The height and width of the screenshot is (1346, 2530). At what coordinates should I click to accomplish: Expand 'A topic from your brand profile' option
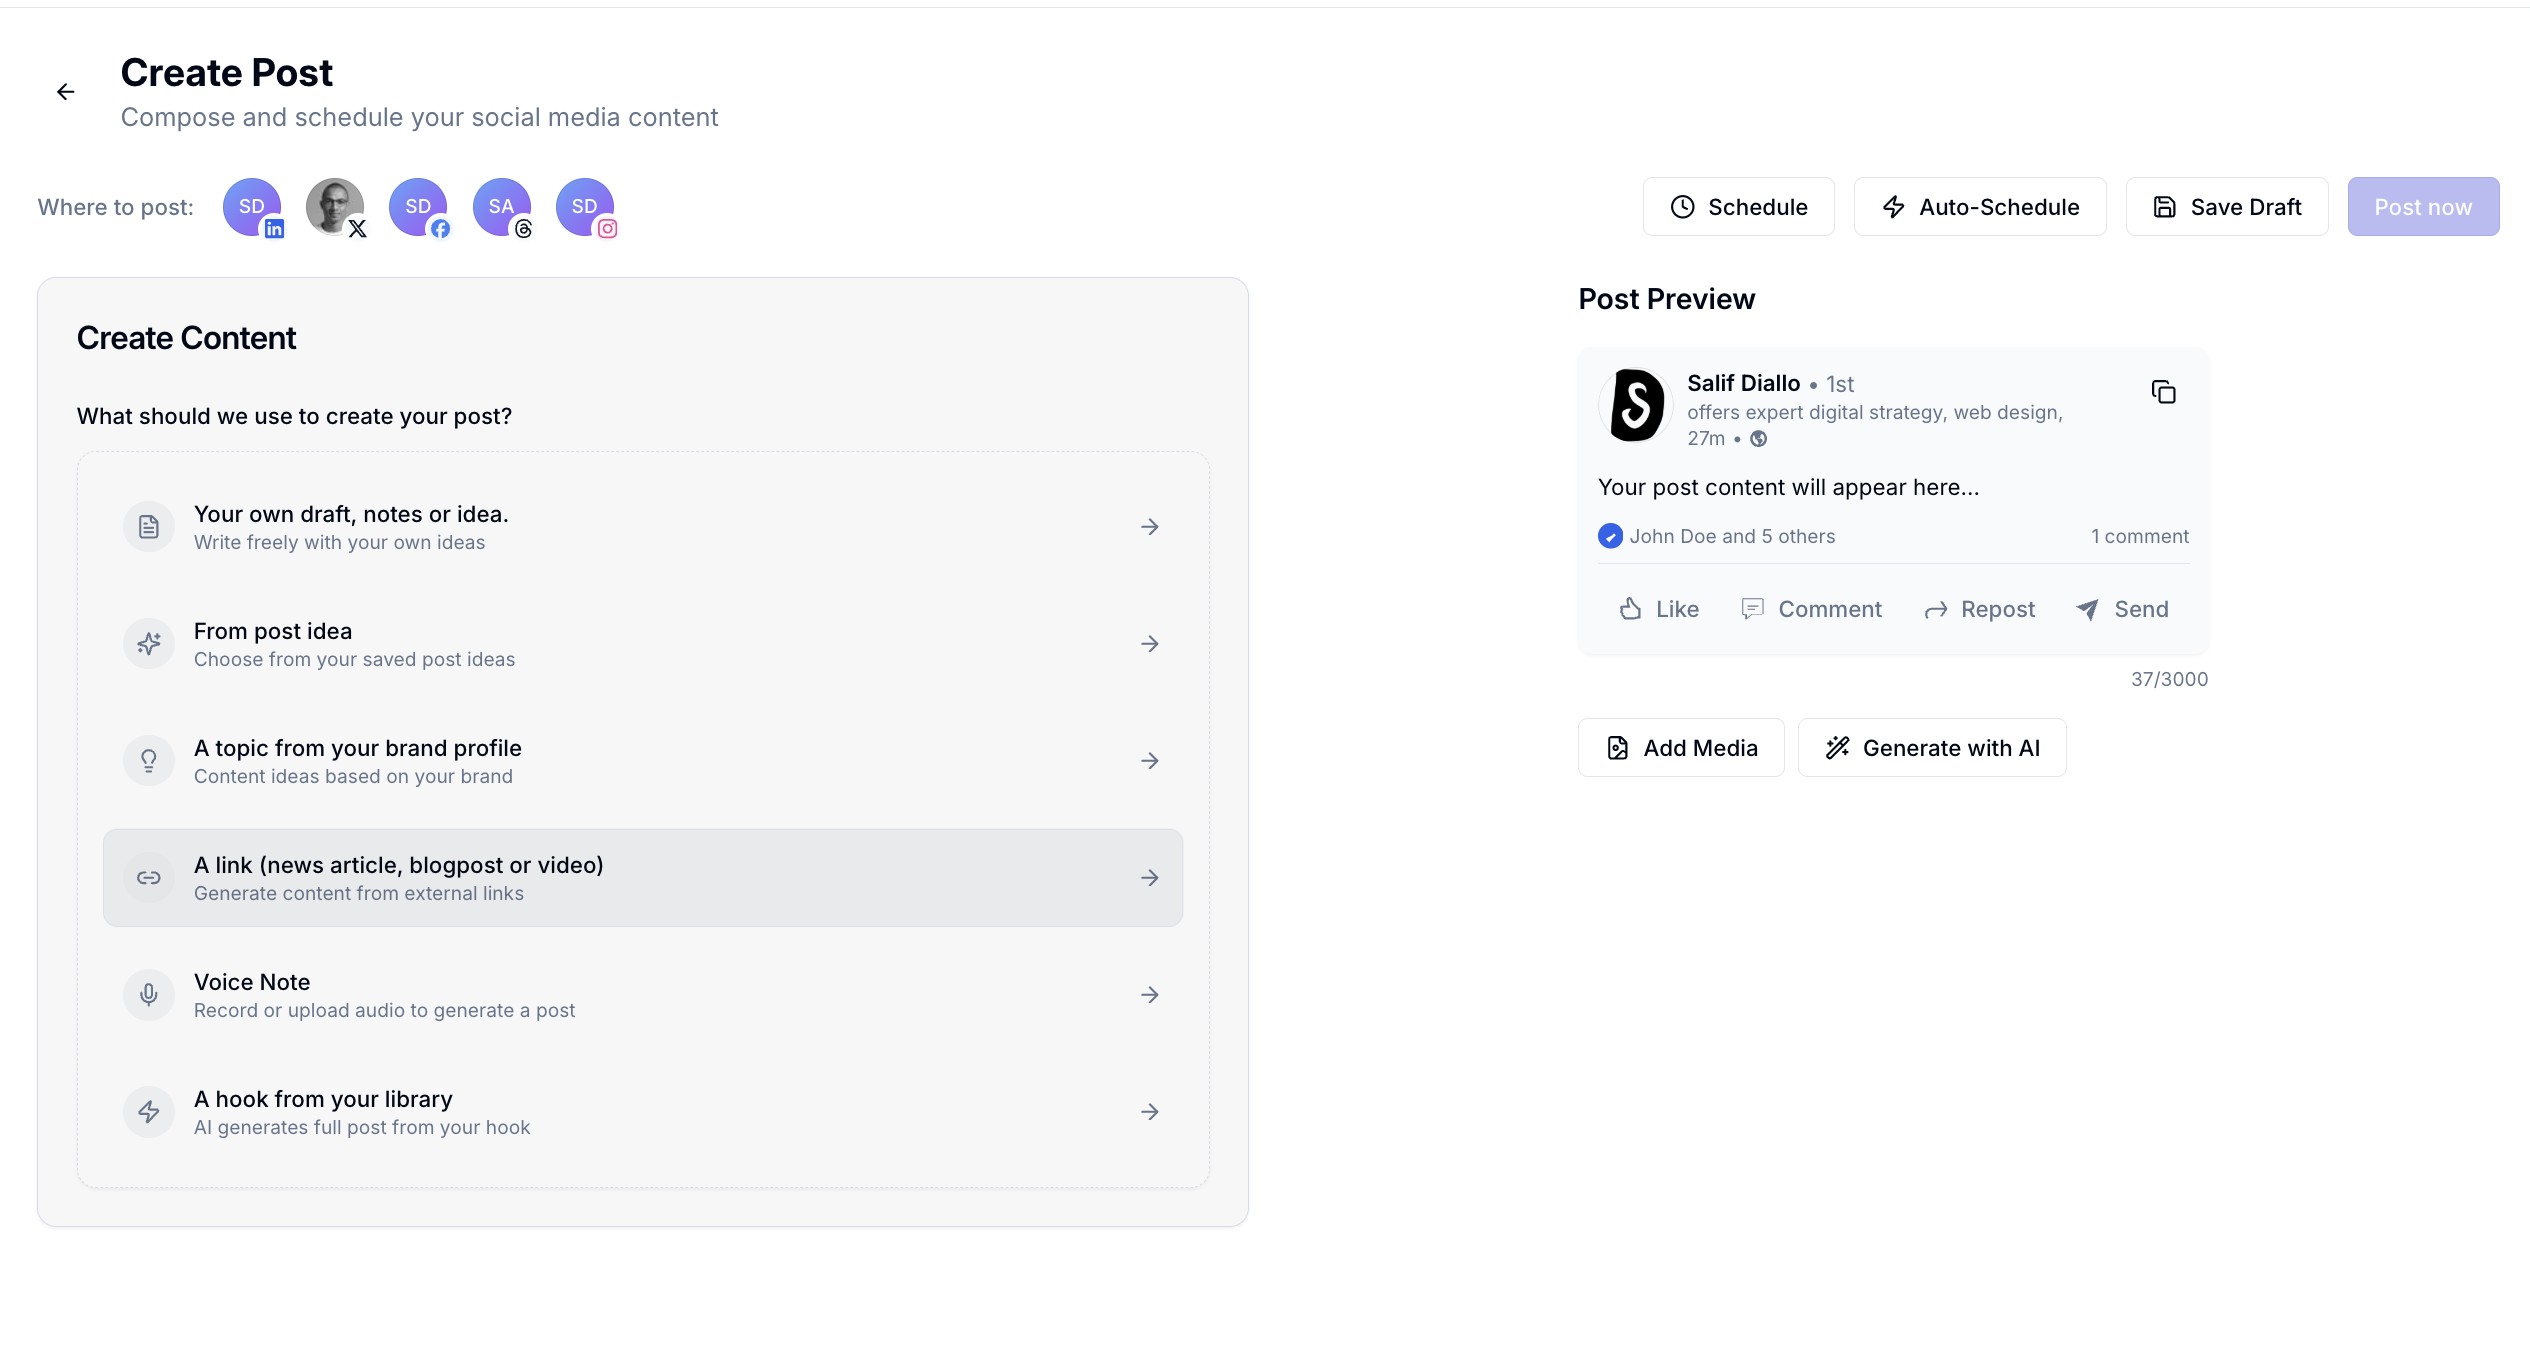(x=643, y=760)
